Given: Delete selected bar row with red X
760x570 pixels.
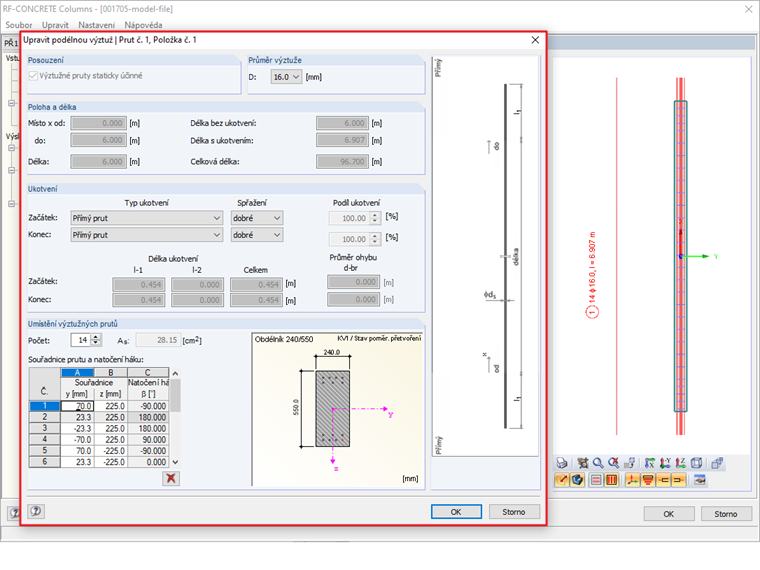Looking at the screenshot, I should point(171,478).
